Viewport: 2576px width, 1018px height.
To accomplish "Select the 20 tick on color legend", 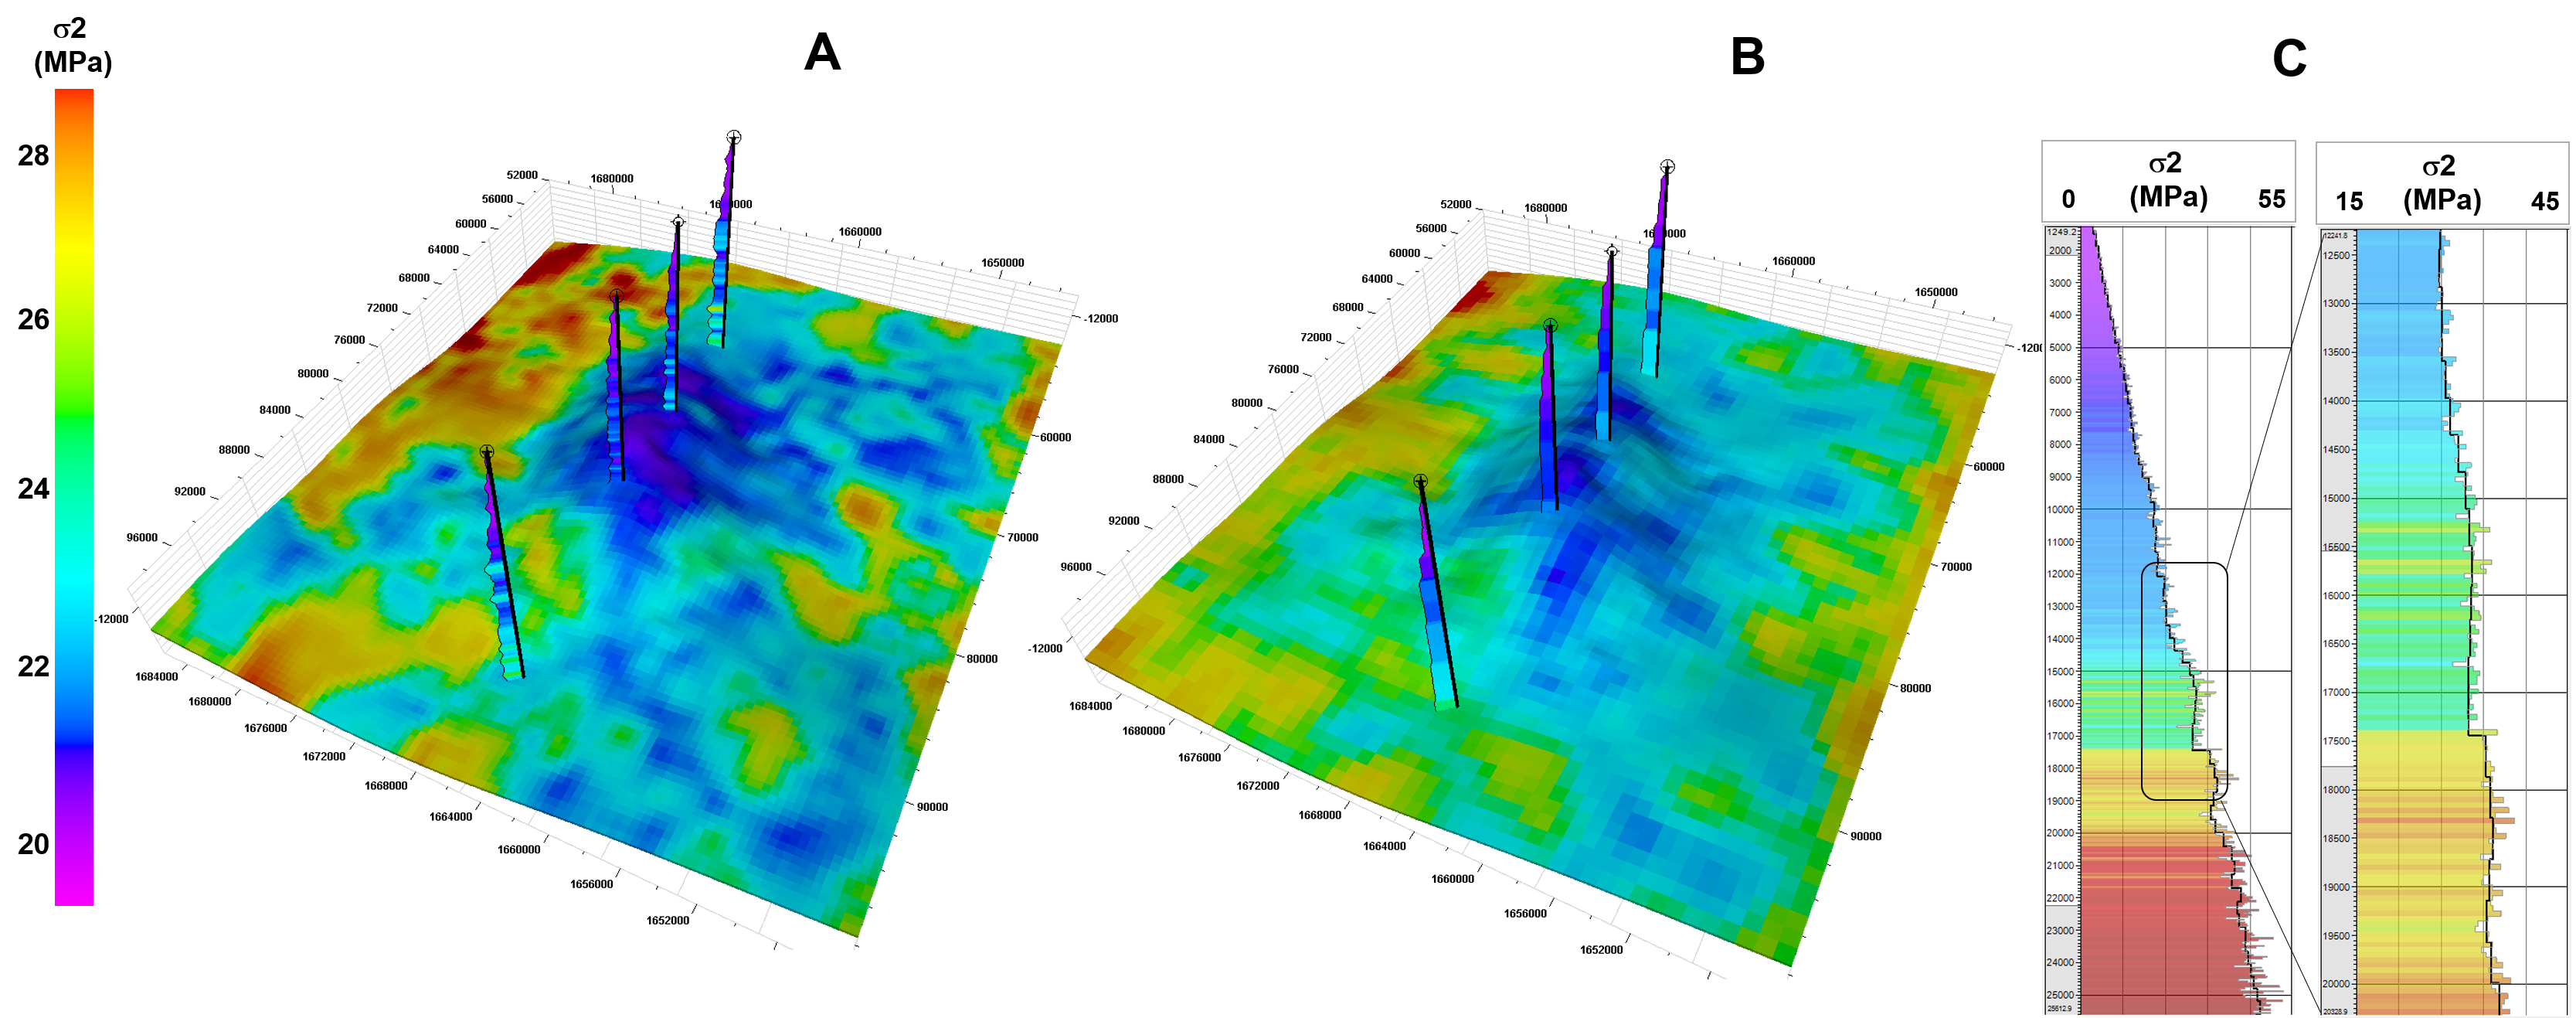I will click(x=33, y=844).
